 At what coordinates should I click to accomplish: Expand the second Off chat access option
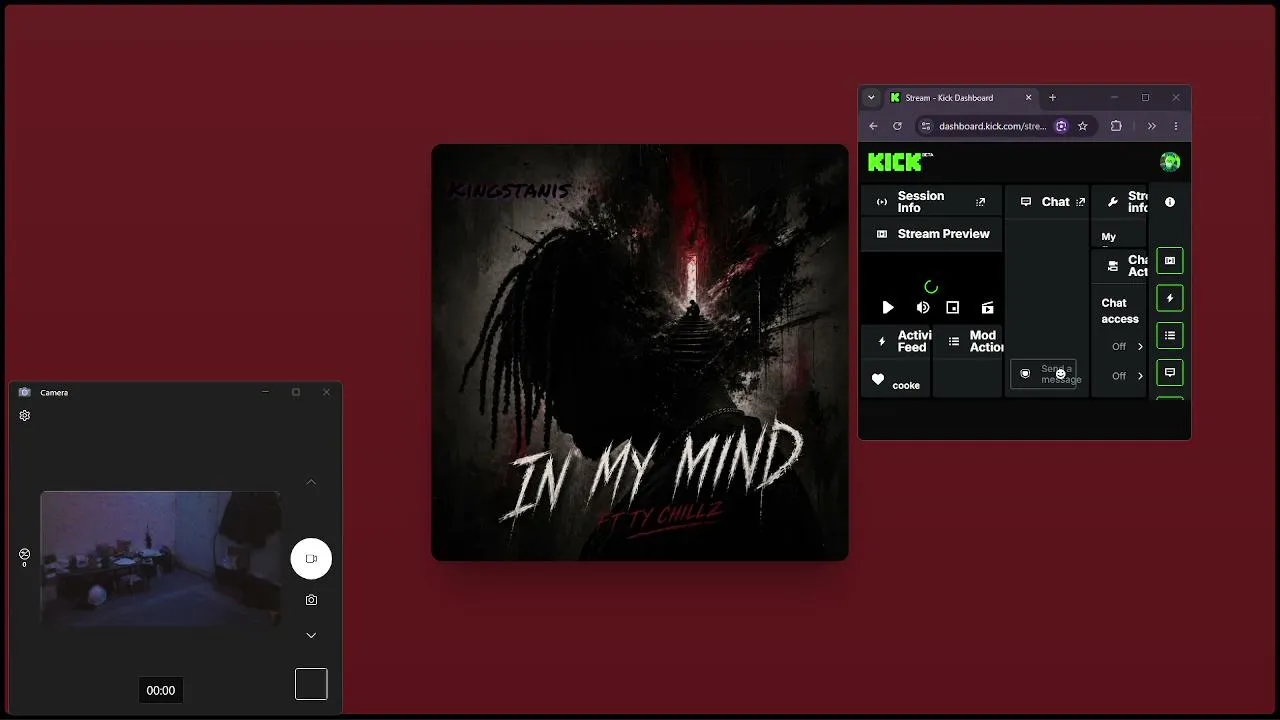click(1127, 376)
